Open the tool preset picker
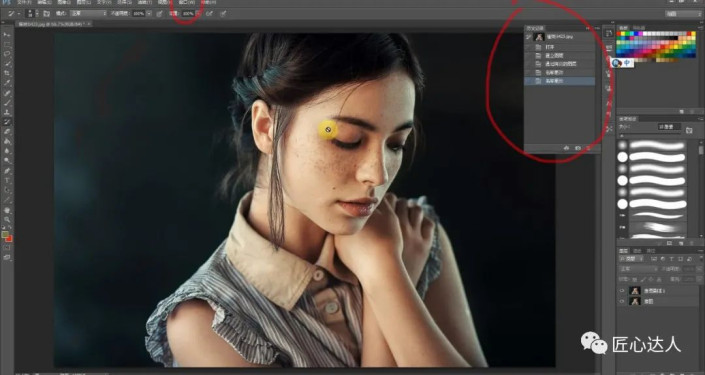The width and height of the screenshot is (705, 375). (x=13, y=14)
